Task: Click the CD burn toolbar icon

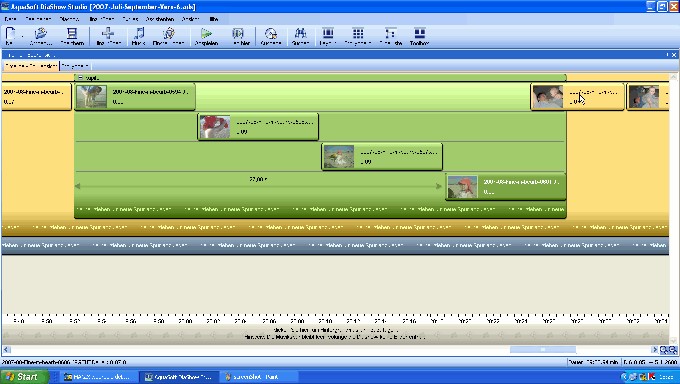Action: click(x=271, y=33)
